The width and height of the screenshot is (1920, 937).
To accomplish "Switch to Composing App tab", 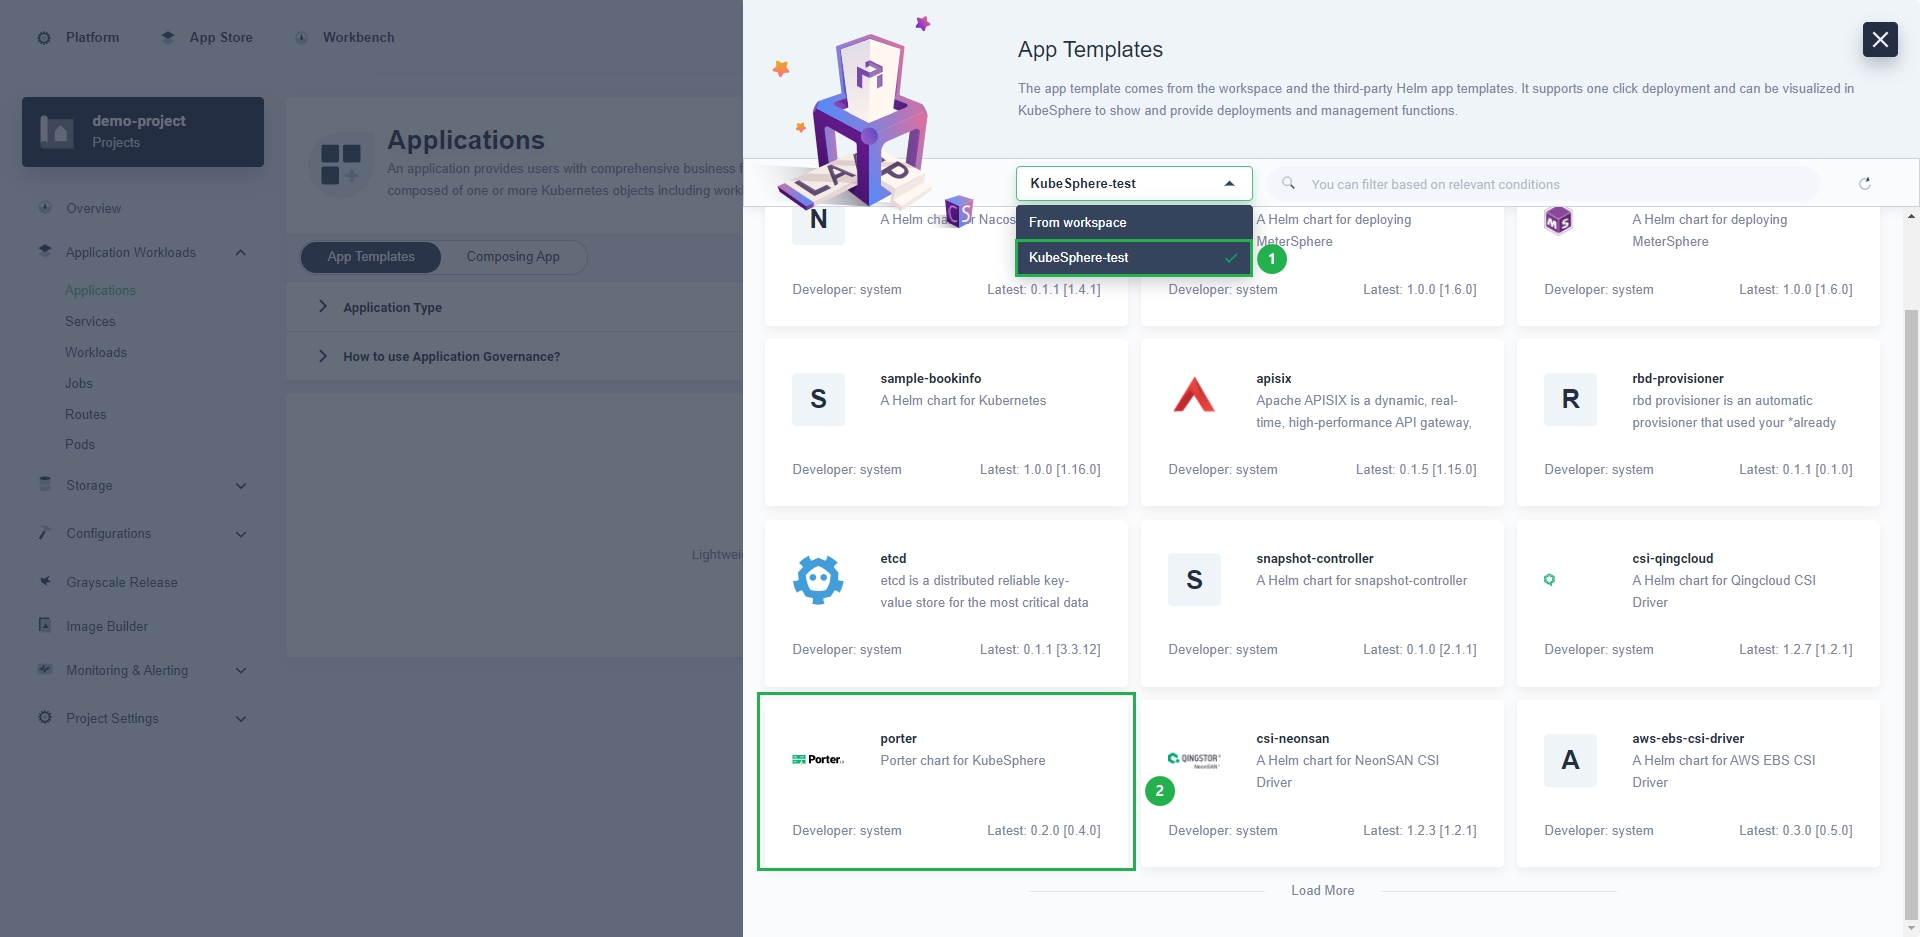I will (x=513, y=257).
